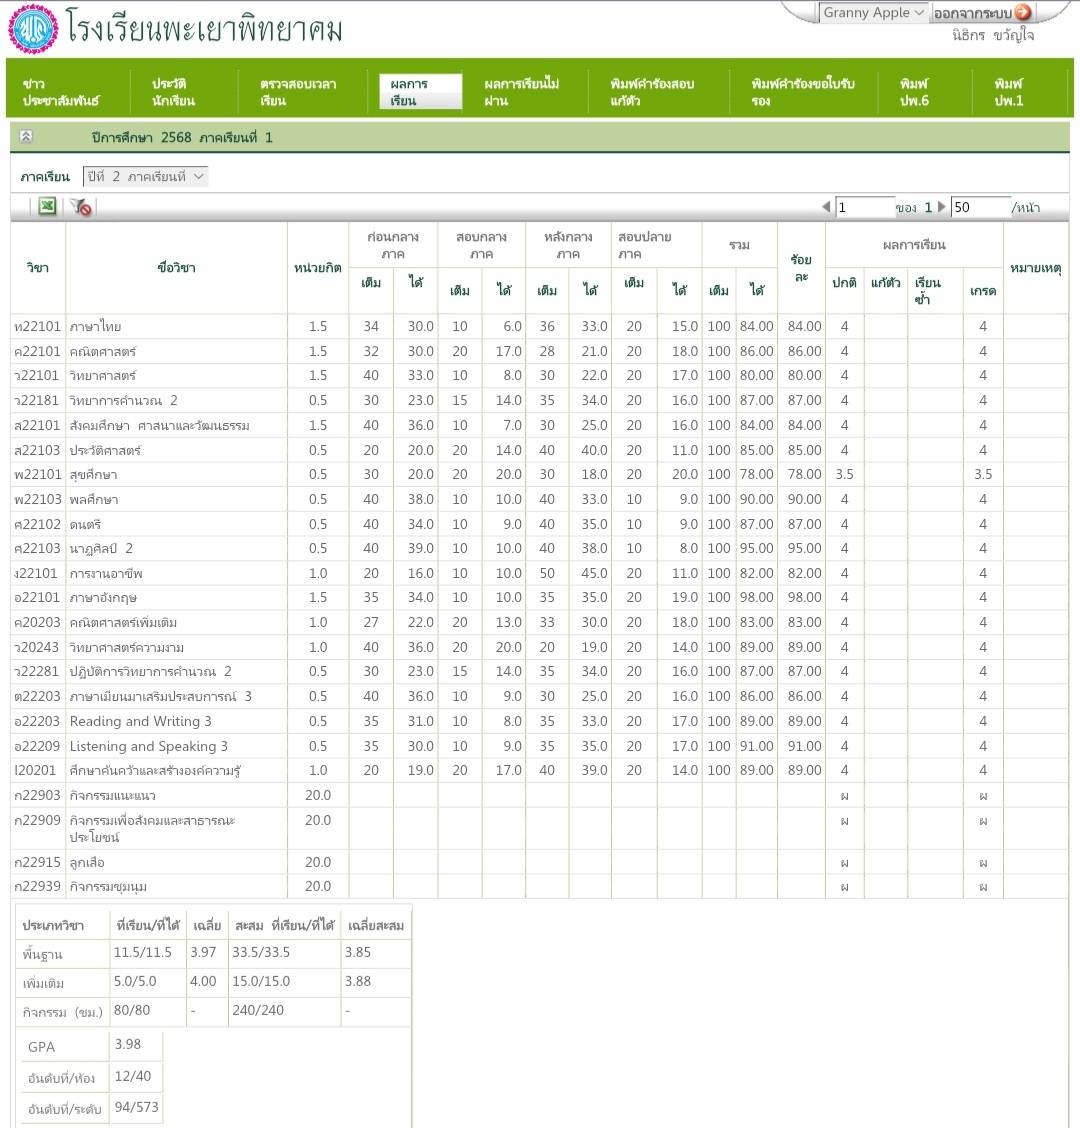Click the clear filter icon
This screenshot has width=1080, height=1128.
[81, 207]
